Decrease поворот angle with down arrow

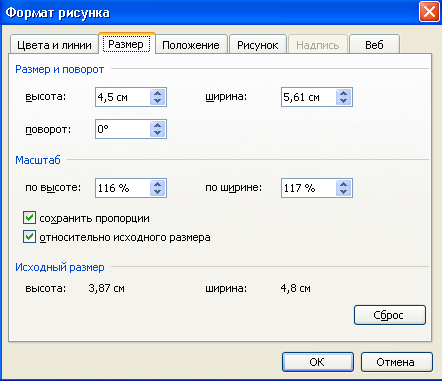click(158, 133)
